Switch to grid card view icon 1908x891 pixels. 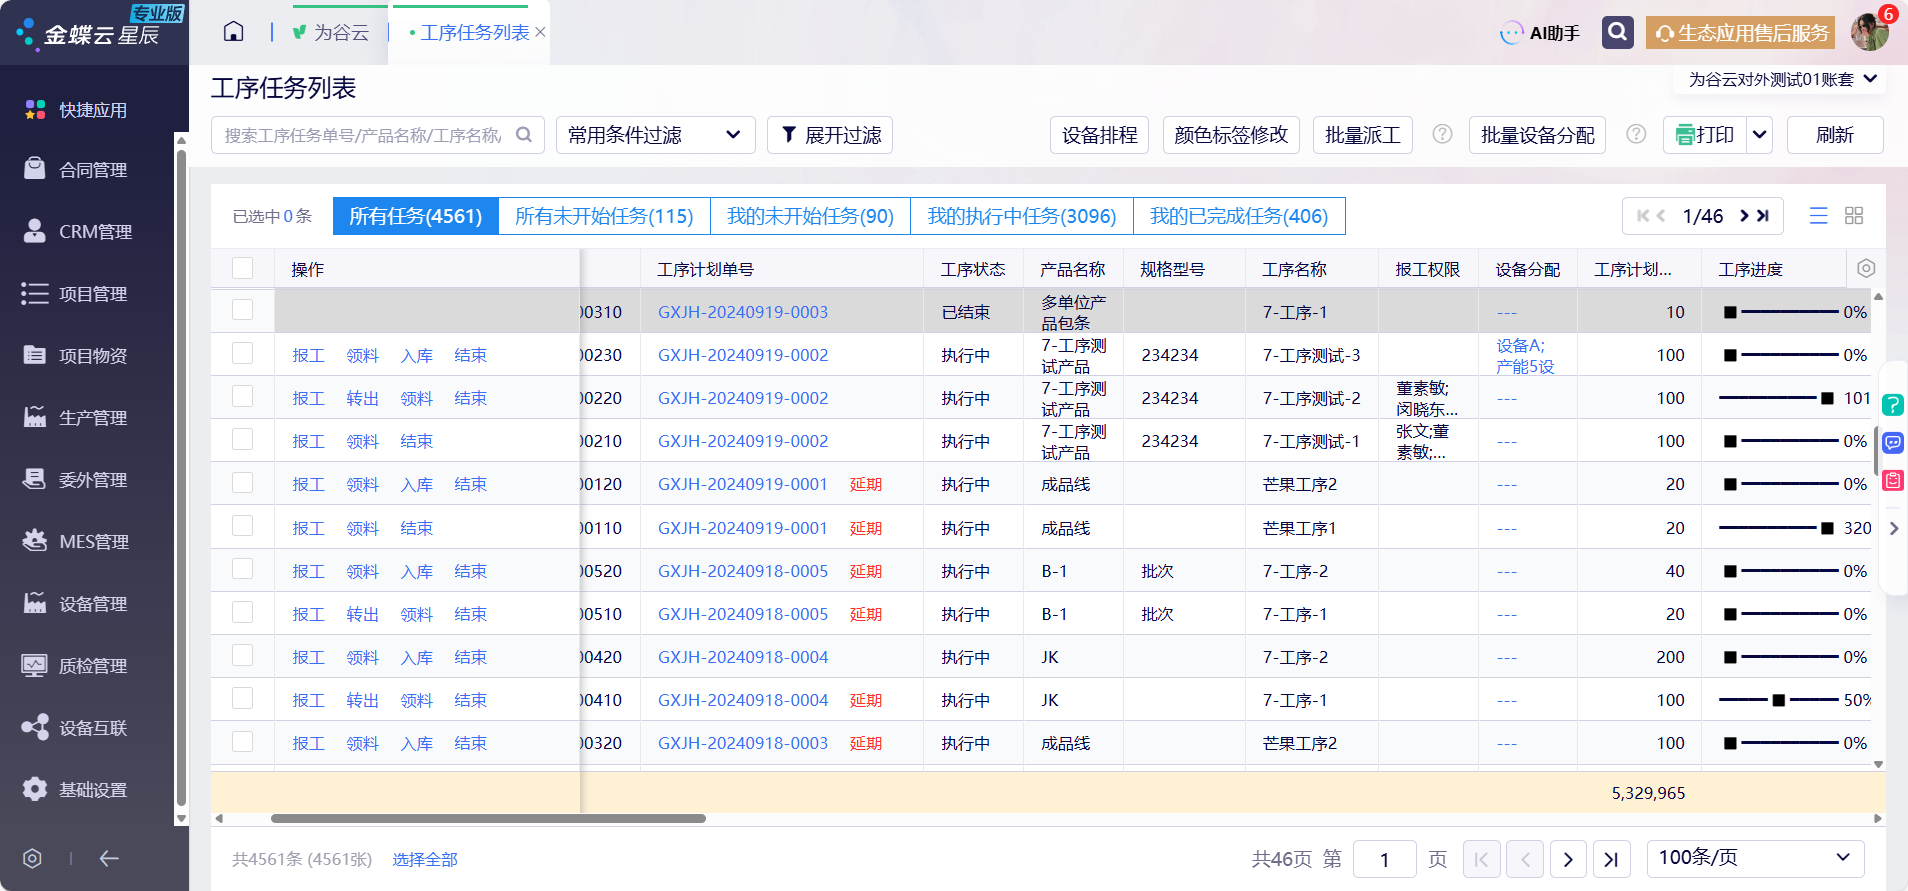click(1854, 216)
